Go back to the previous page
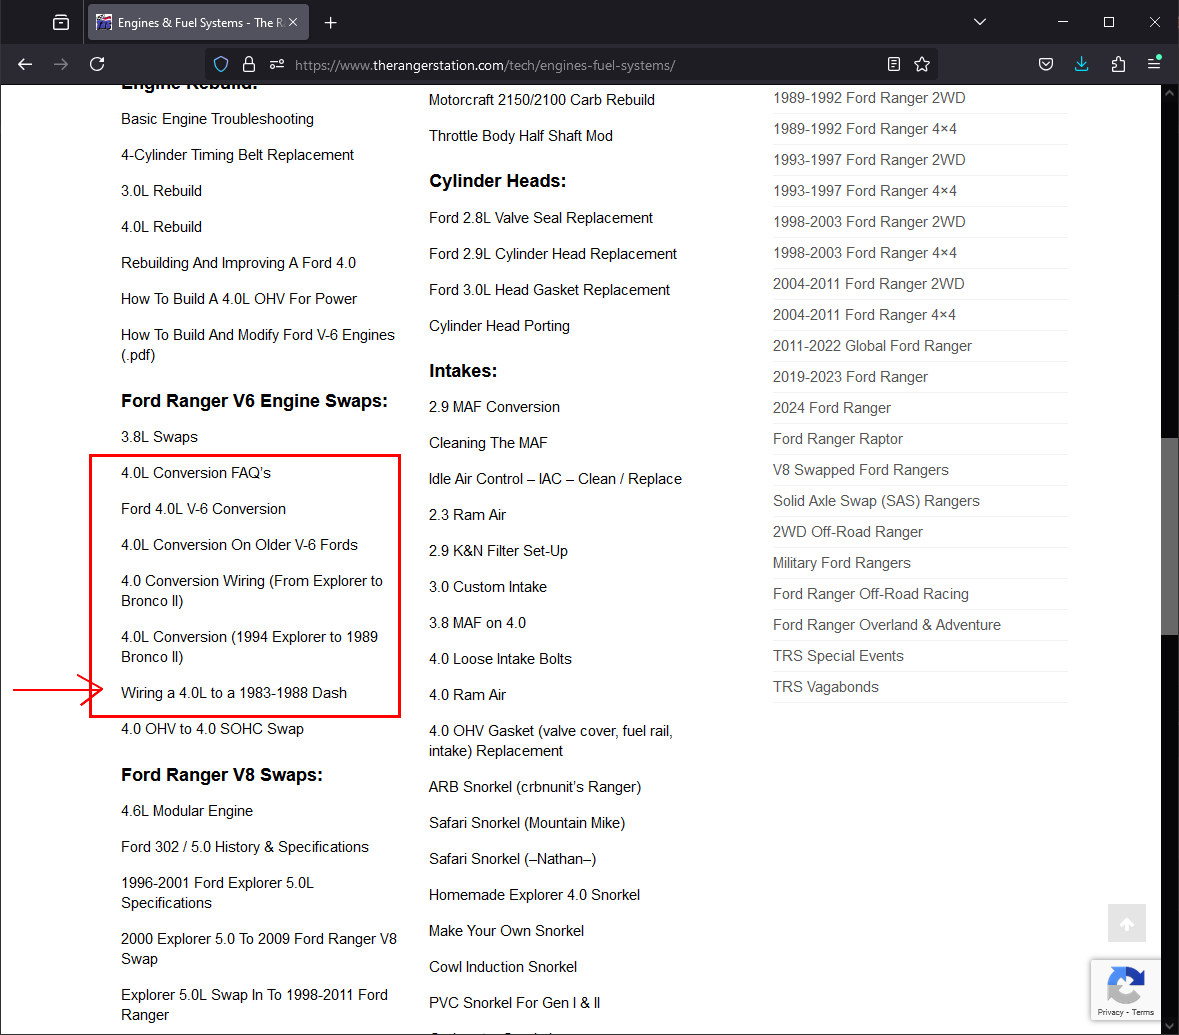Image resolution: width=1179 pixels, height=1035 pixels. (x=25, y=65)
